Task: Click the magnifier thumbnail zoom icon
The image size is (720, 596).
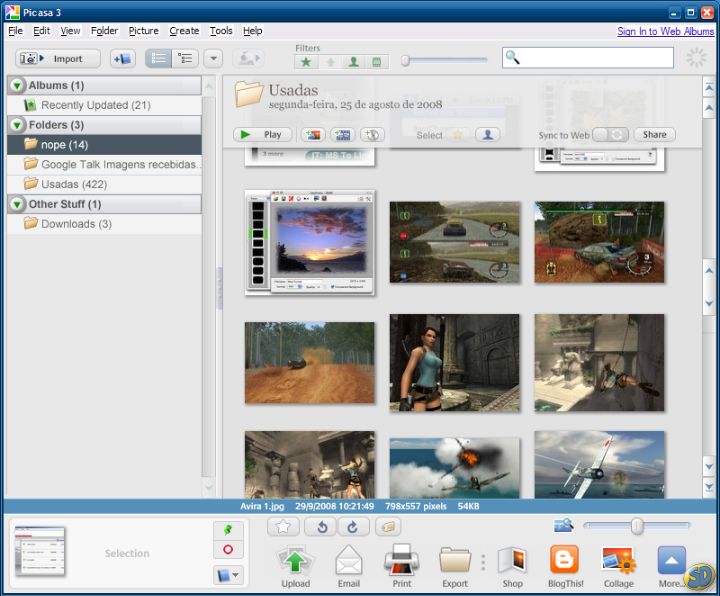Action: pyautogui.click(x=564, y=525)
